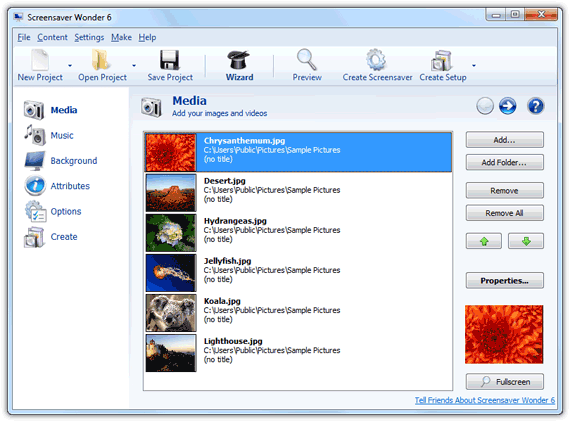Go to Background section in sidebar

pos(74,161)
